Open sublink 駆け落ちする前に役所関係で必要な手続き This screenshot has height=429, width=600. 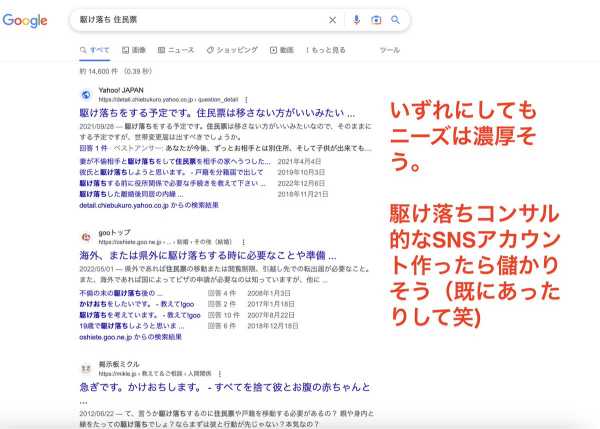point(172,183)
